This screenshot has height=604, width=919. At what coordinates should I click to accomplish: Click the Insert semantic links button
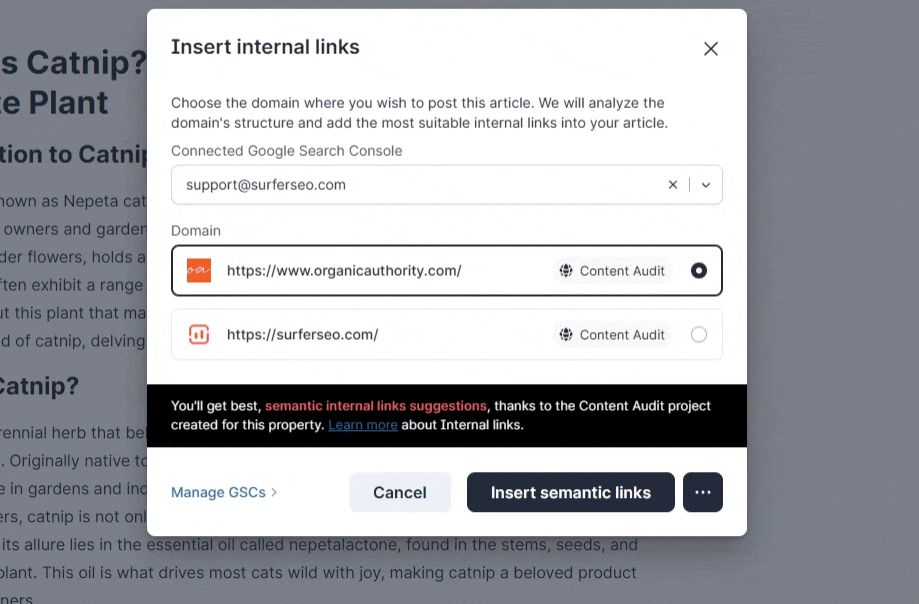click(x=570, y=492)
